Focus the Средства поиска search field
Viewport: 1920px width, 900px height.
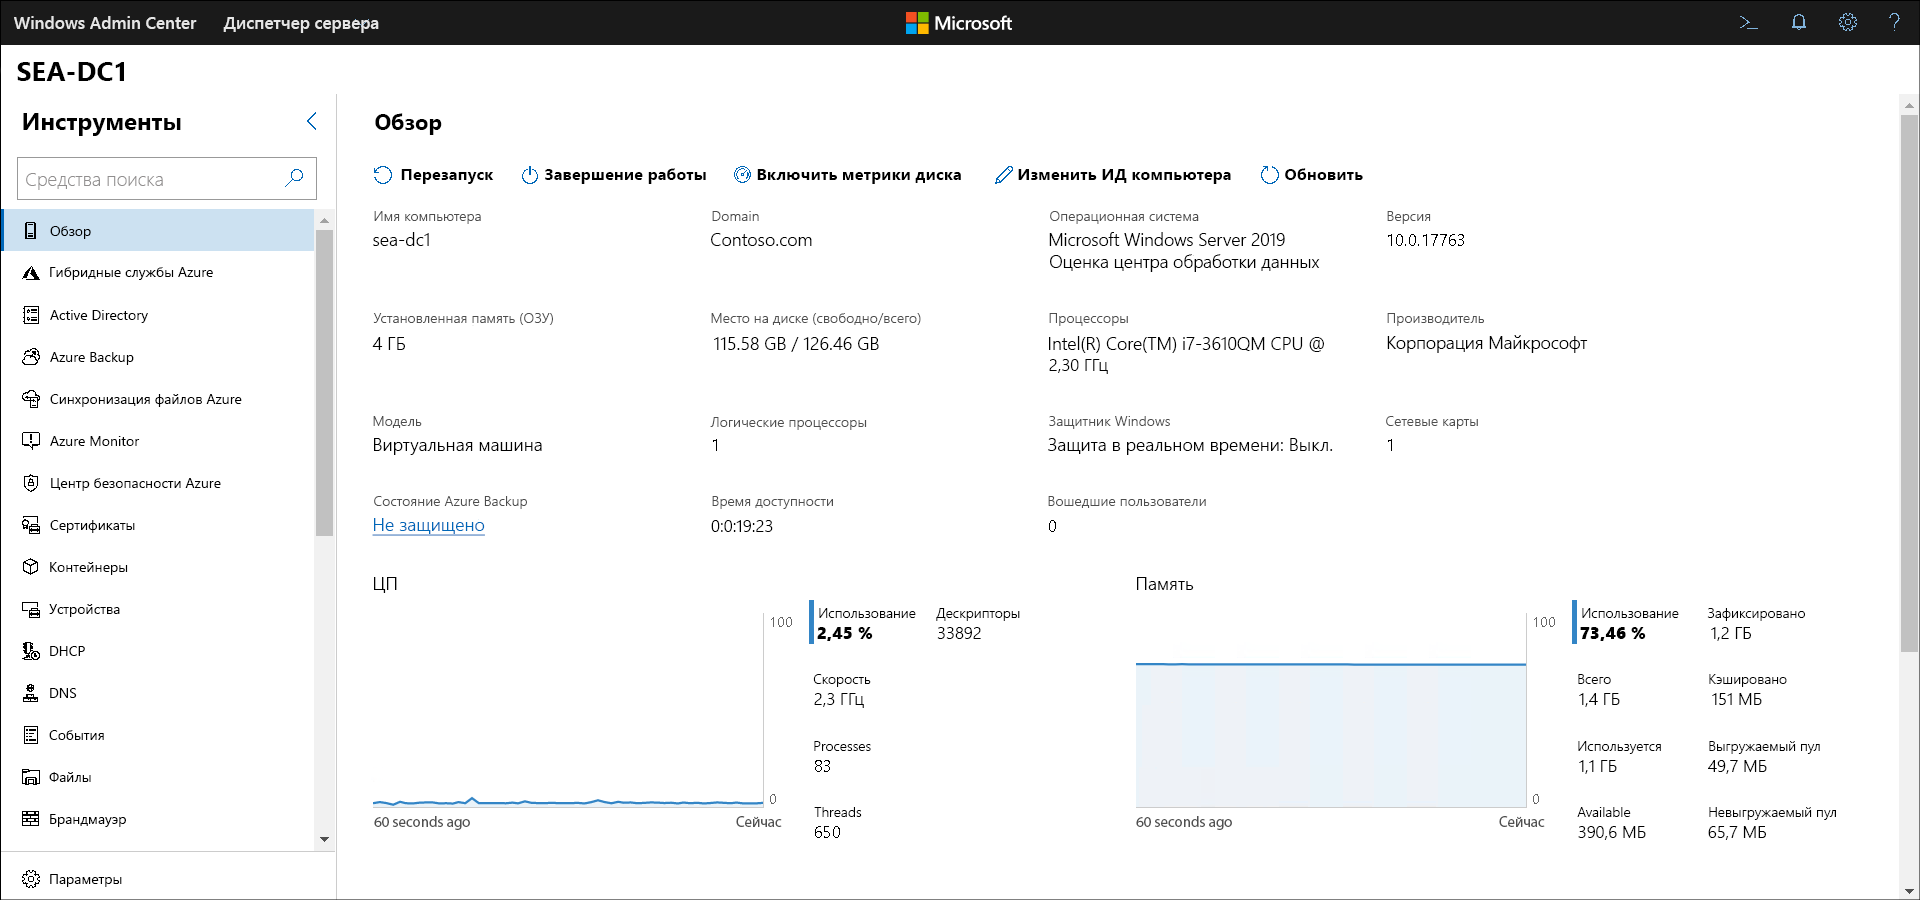(x=167, y=178)
